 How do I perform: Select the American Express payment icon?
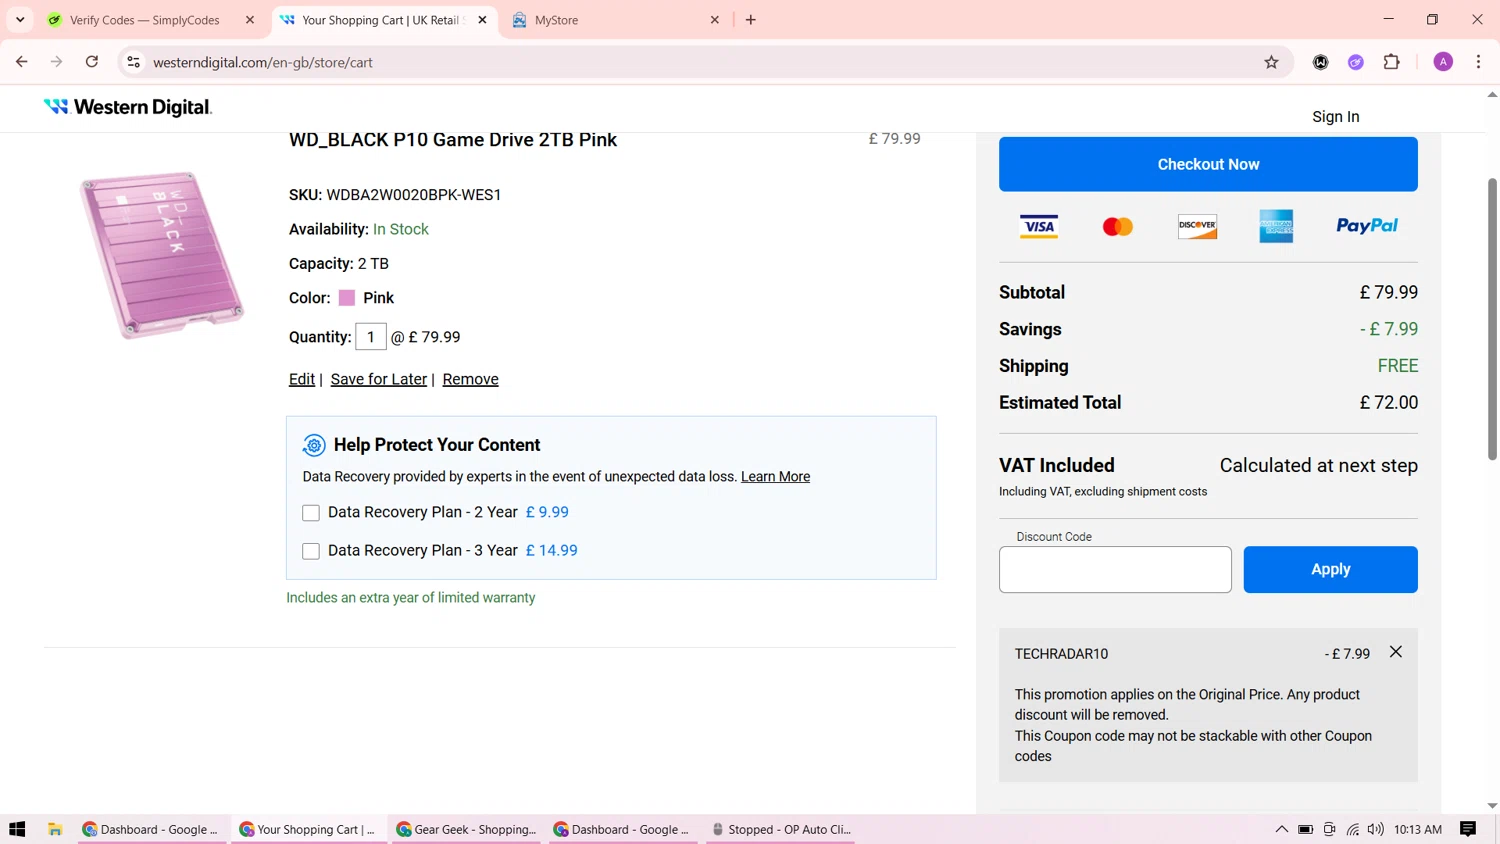tap(1276, 226)
